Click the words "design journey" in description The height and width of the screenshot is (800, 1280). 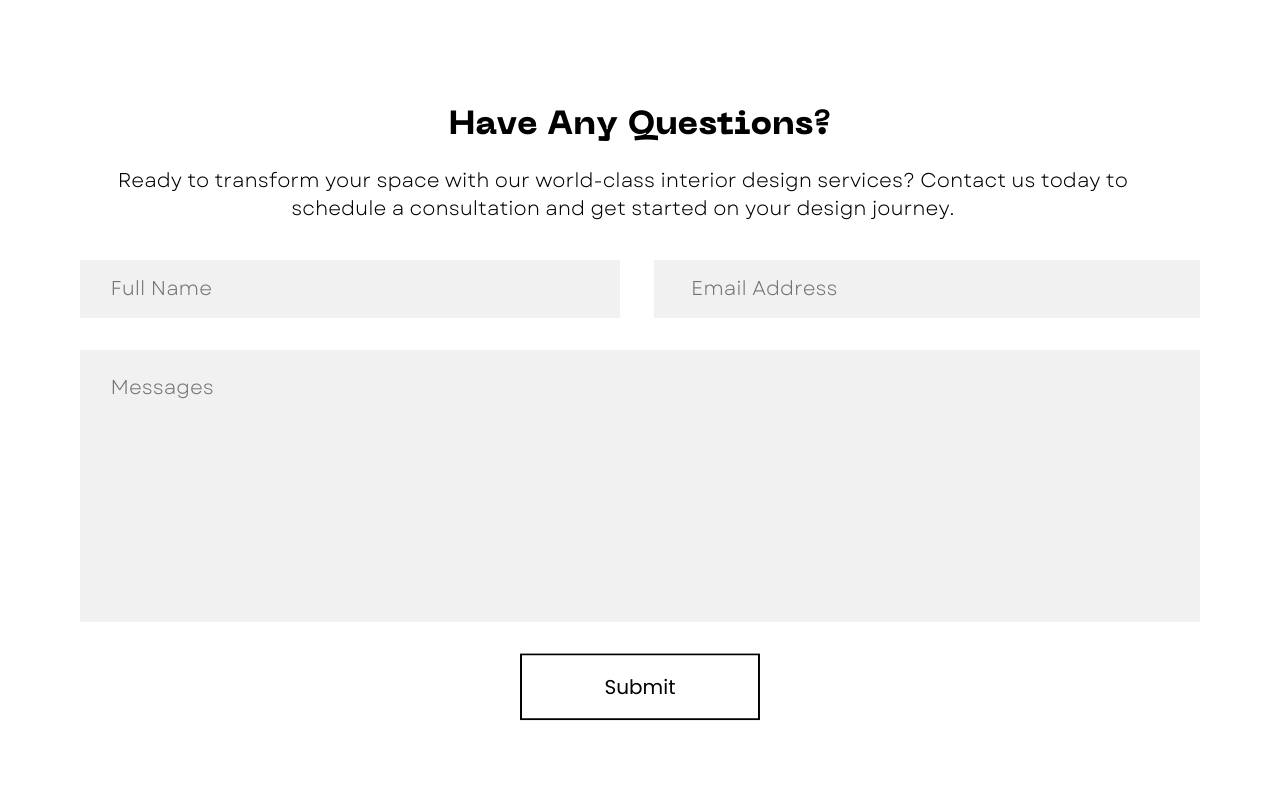(x=873, y=209)
